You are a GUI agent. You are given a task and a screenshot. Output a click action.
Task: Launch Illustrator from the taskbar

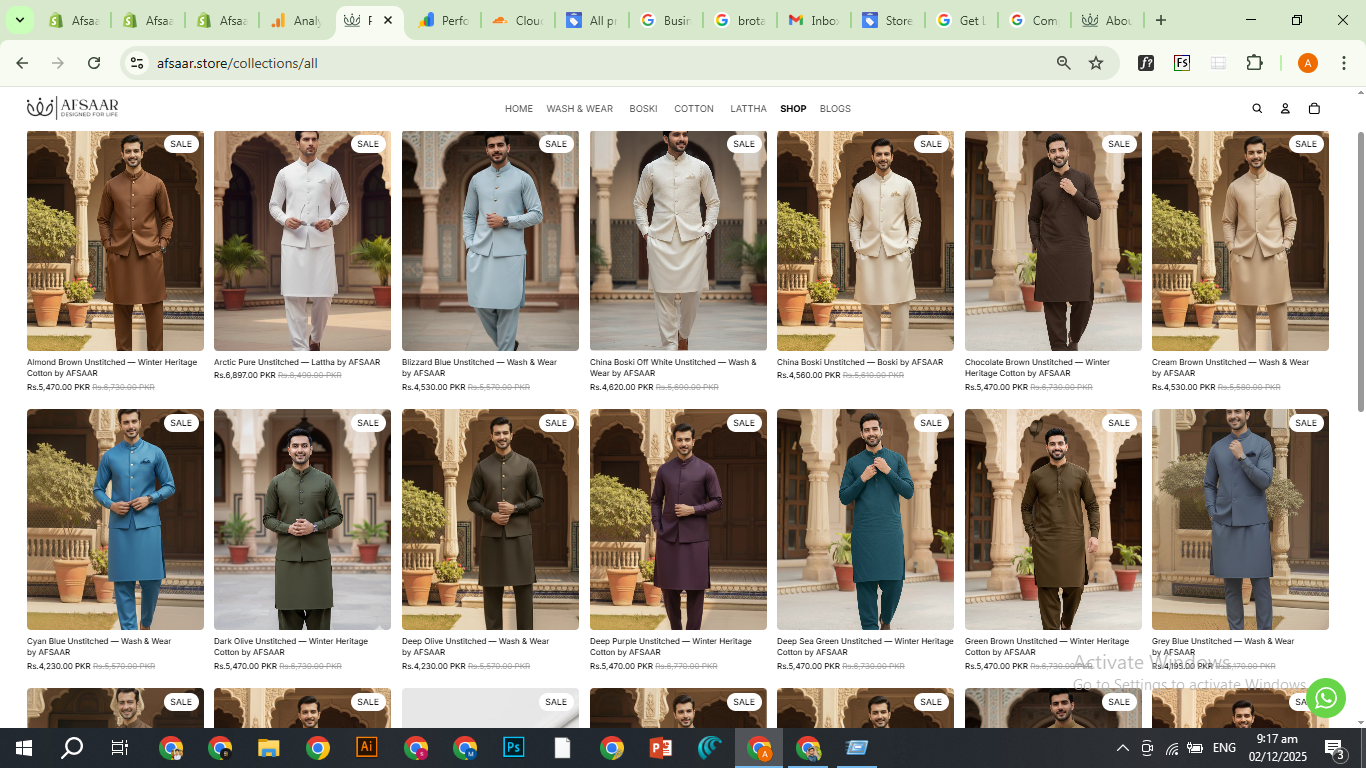(x=366, y=747)
